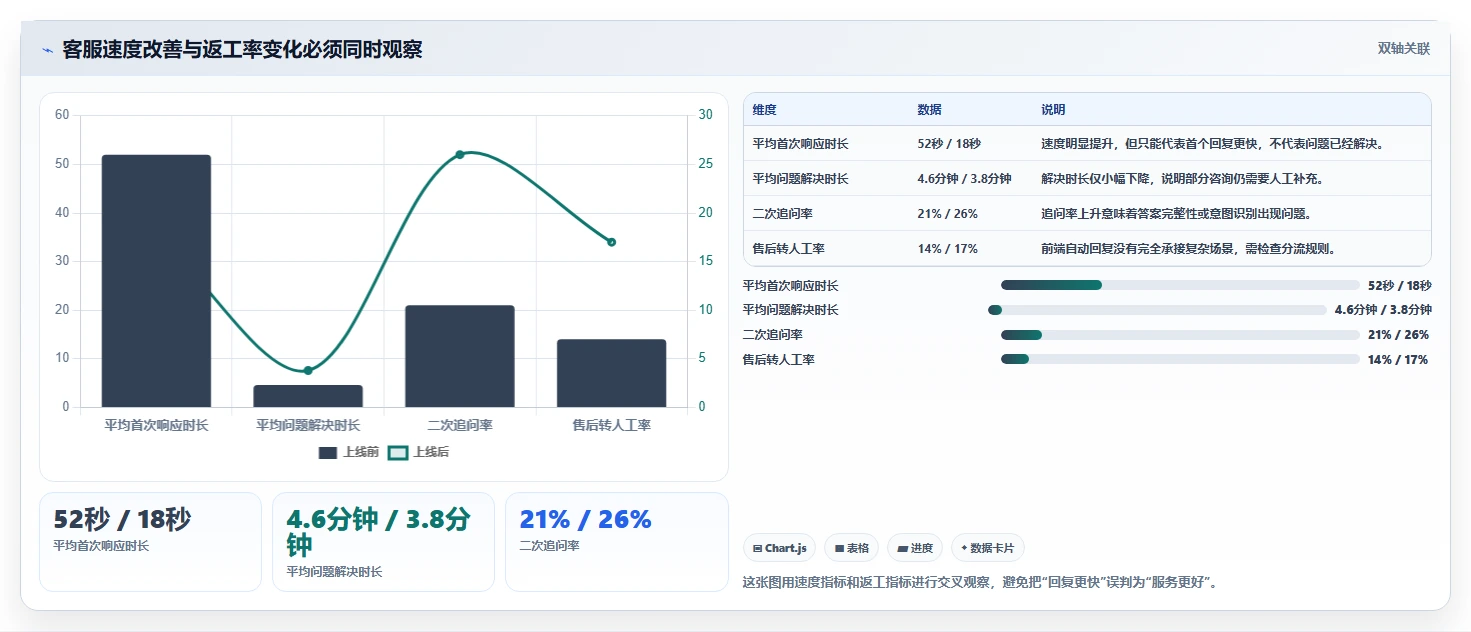Click progress row label 平均首次响应时长

790,286
